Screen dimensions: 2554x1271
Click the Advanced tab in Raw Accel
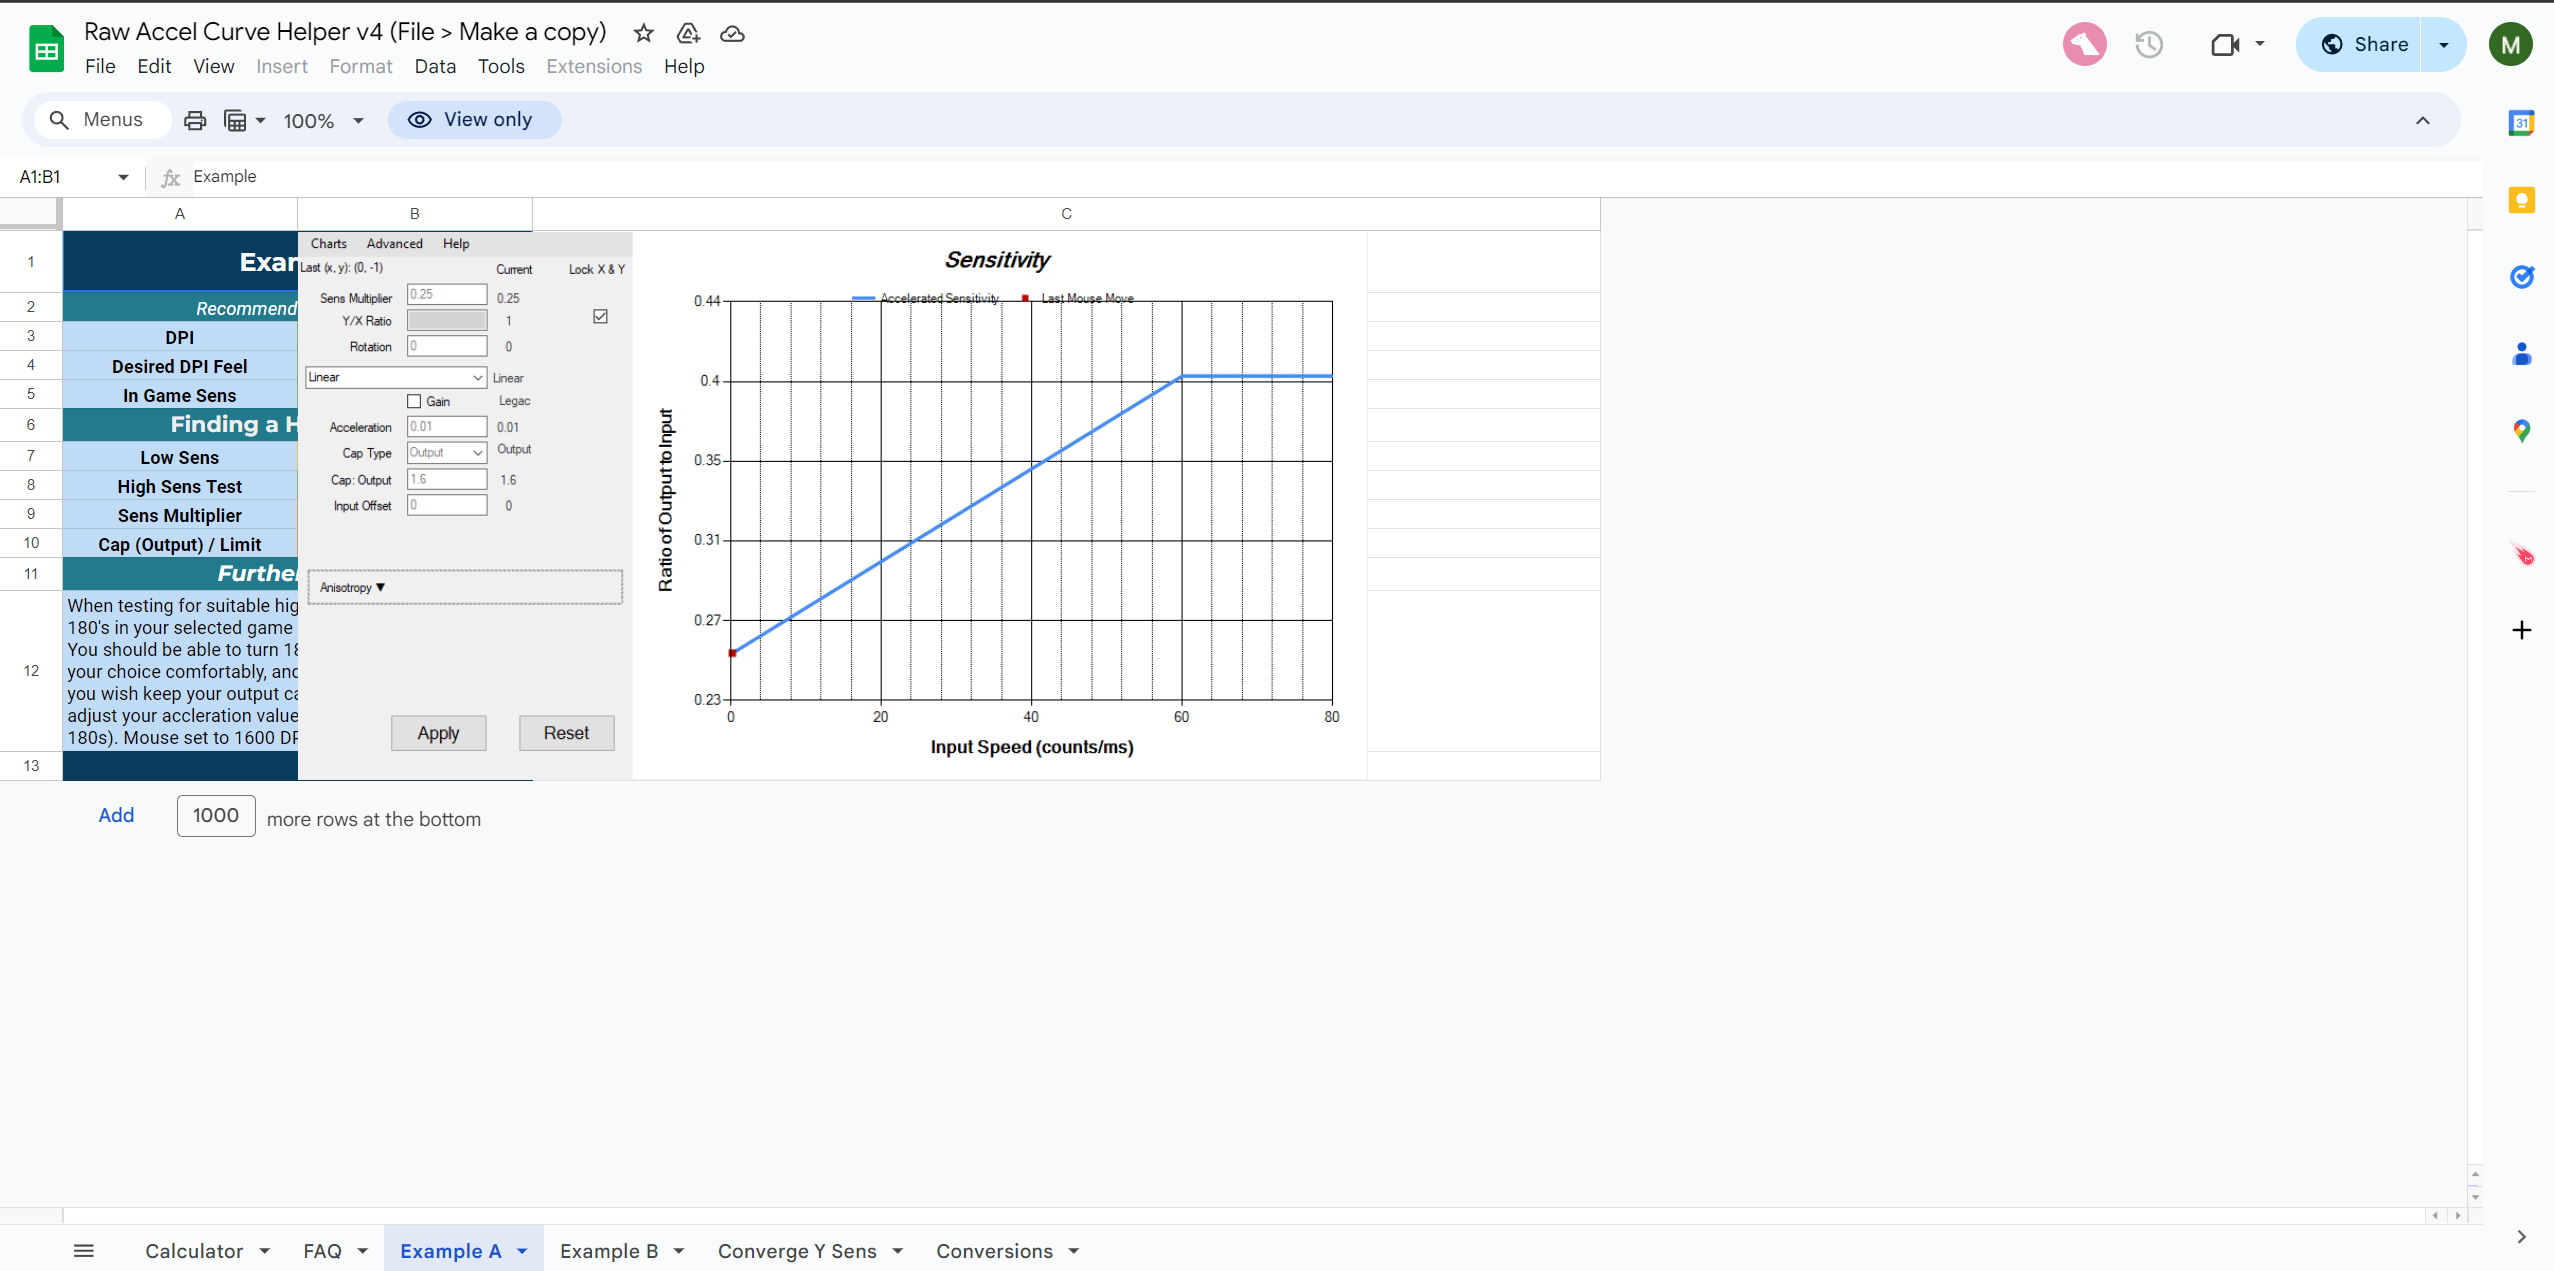(394, 243)
